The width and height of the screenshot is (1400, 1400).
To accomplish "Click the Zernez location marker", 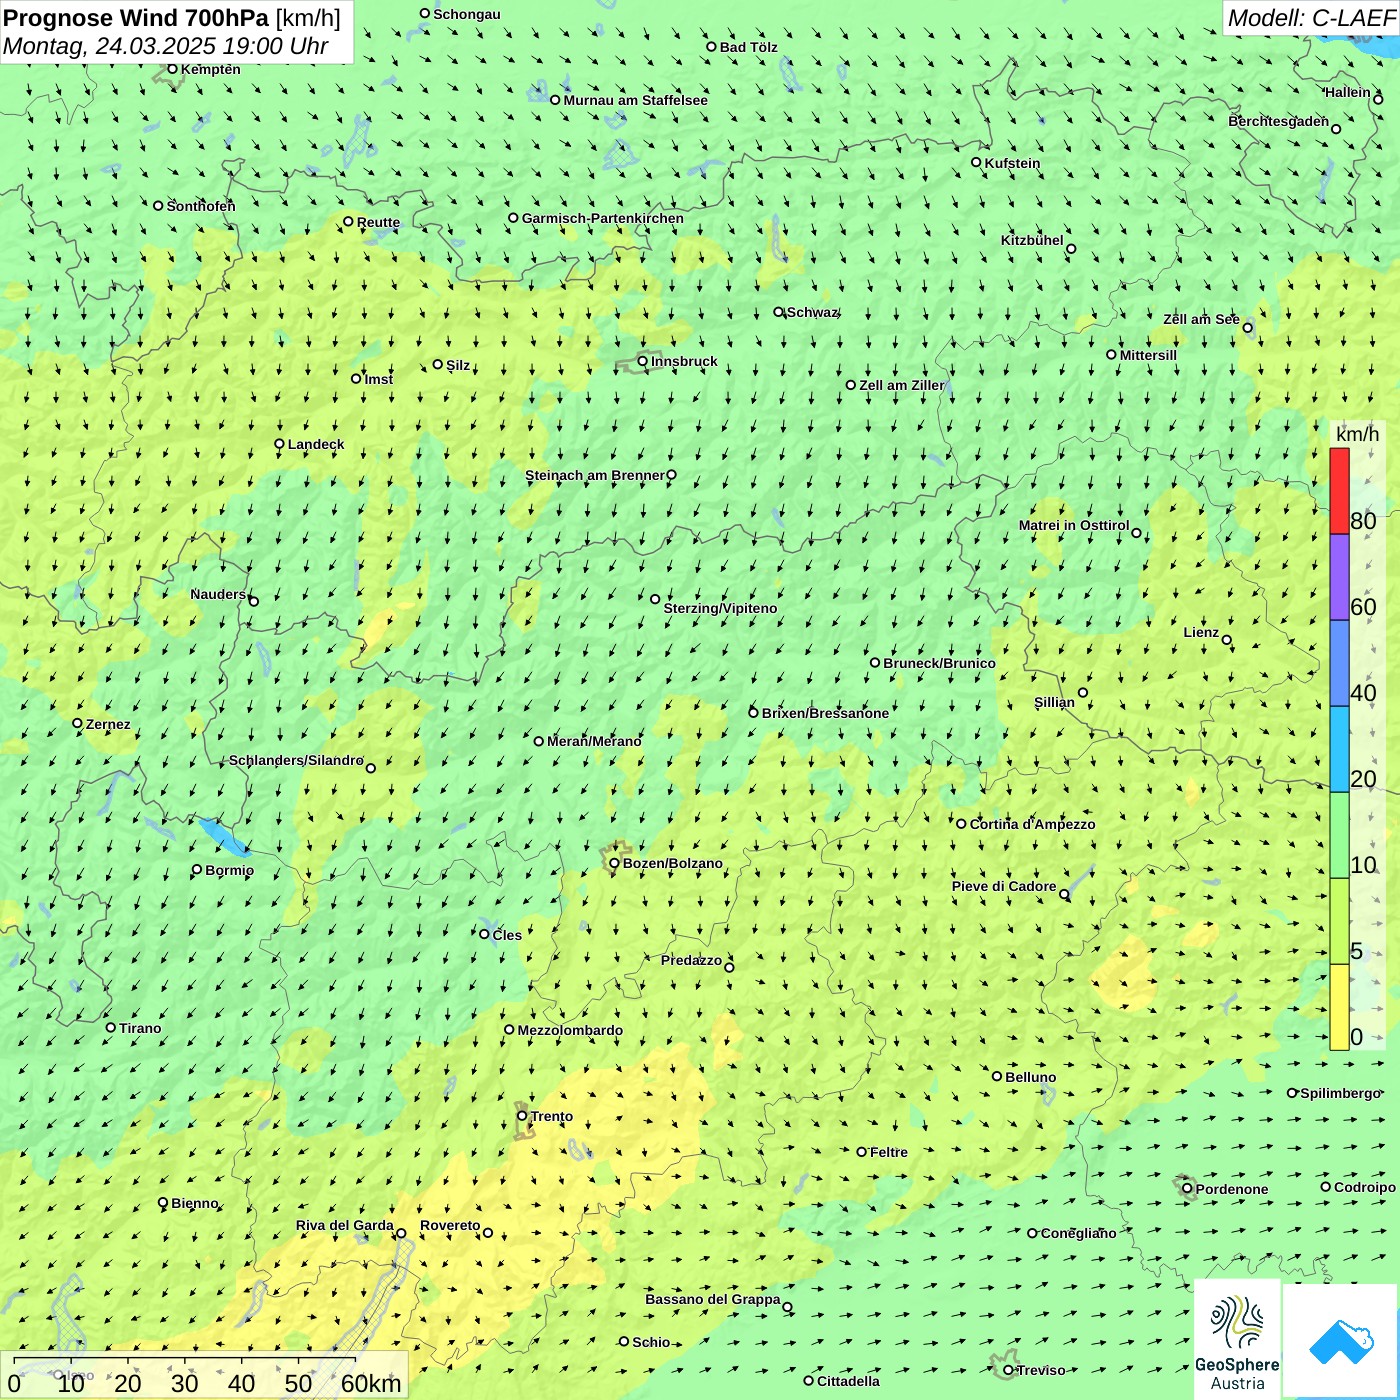I will (x=77, y=723).
